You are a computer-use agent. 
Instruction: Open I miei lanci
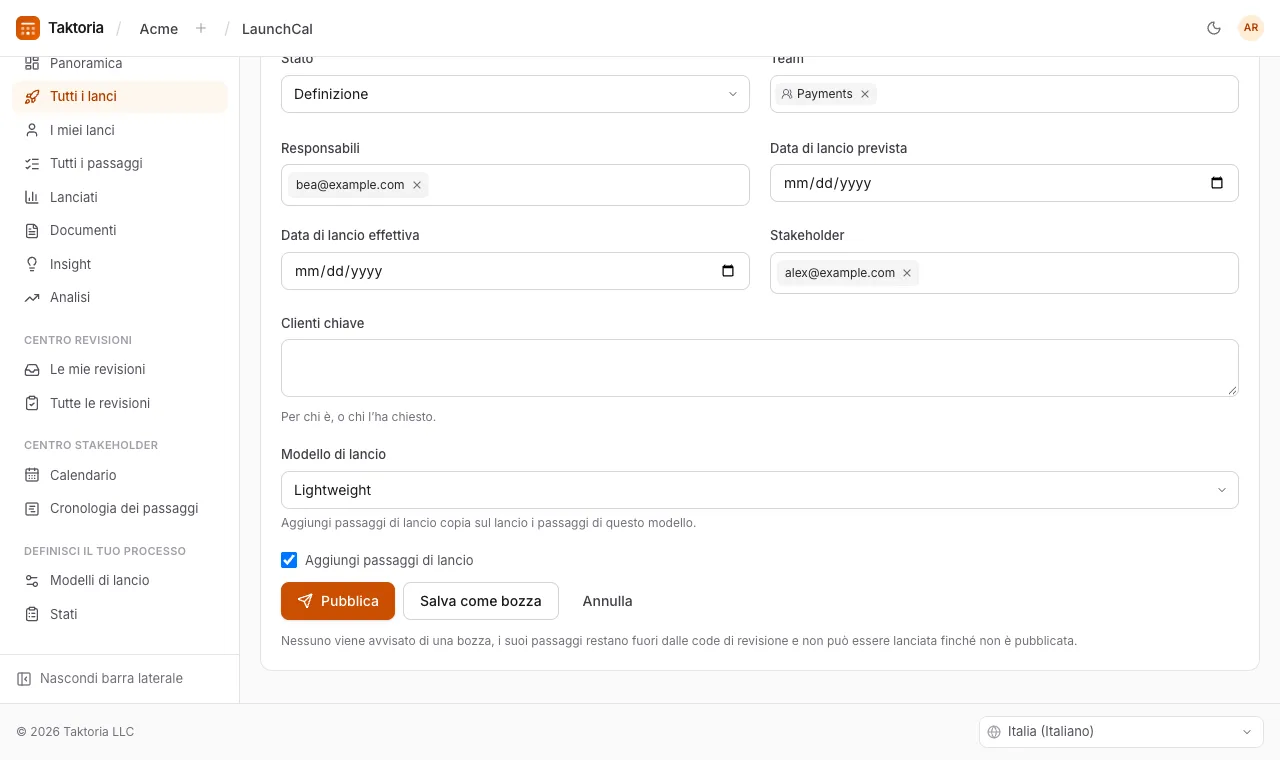120,130
